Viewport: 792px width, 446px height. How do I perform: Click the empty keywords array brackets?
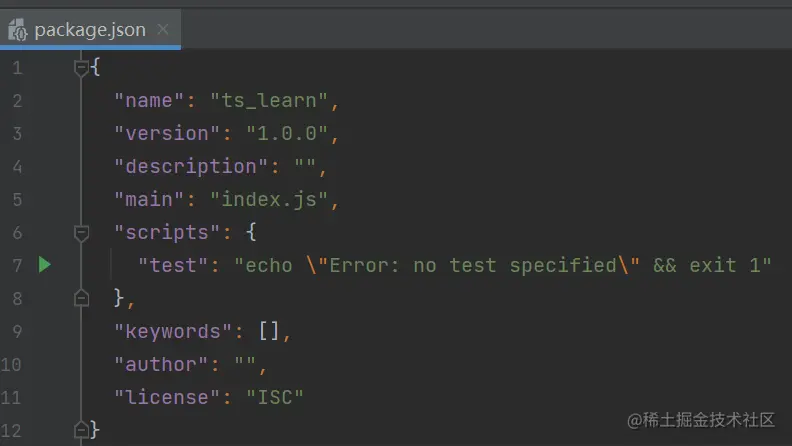[x=269, y=332]
